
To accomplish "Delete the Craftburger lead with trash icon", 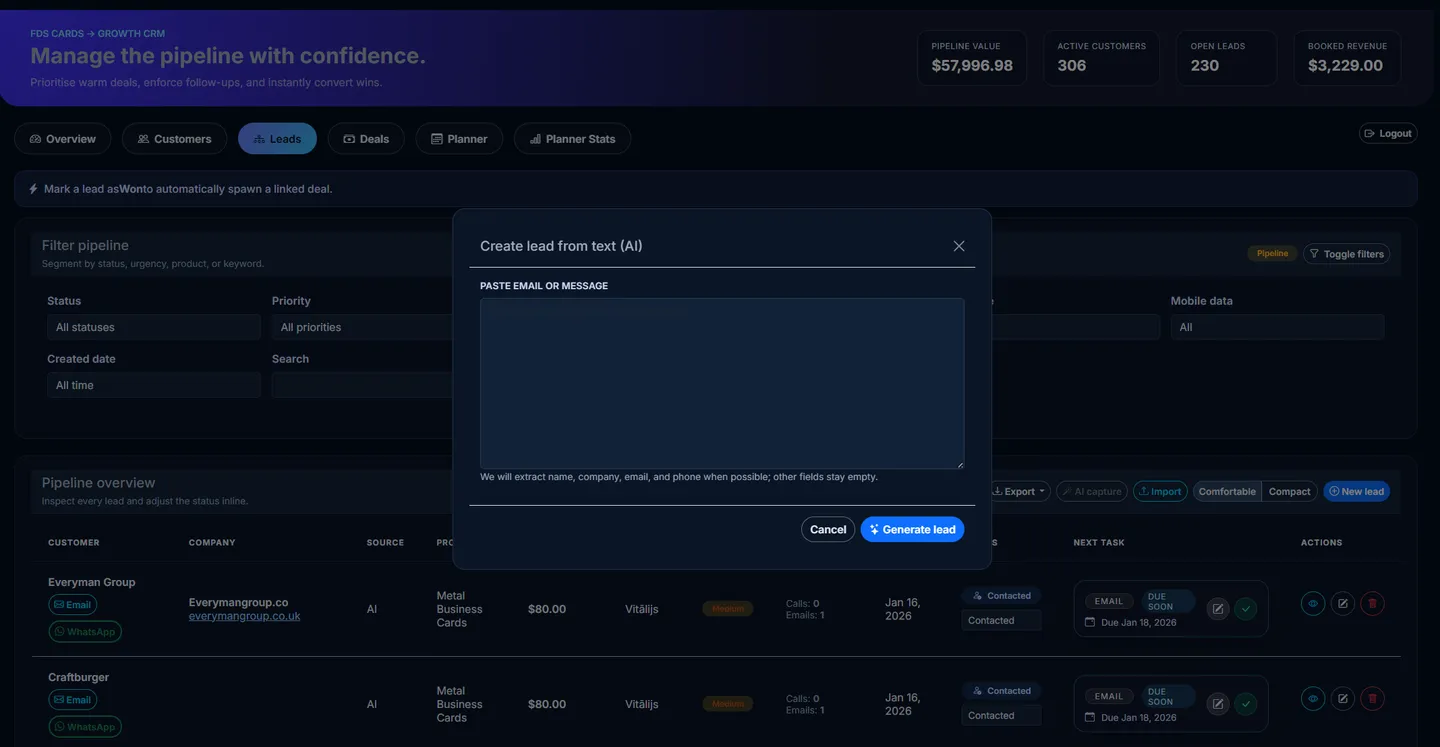I will point(1372,699).
